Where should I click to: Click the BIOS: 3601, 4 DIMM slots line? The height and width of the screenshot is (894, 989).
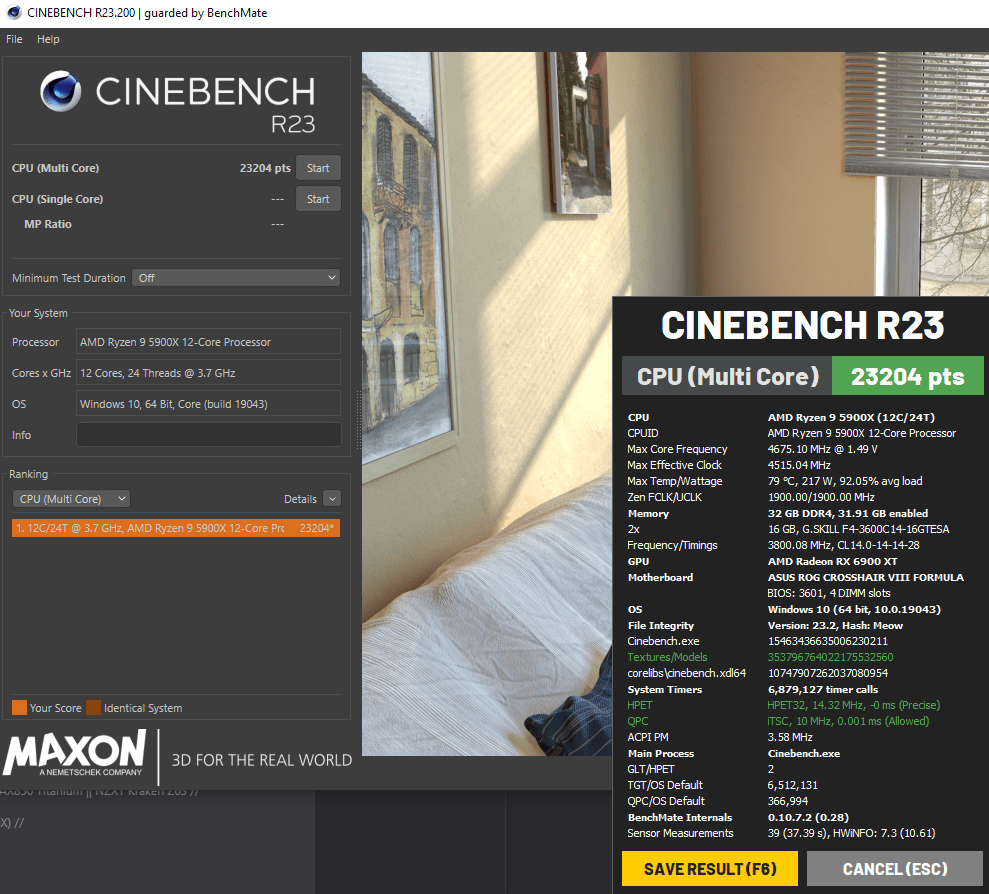click(829, 593)
